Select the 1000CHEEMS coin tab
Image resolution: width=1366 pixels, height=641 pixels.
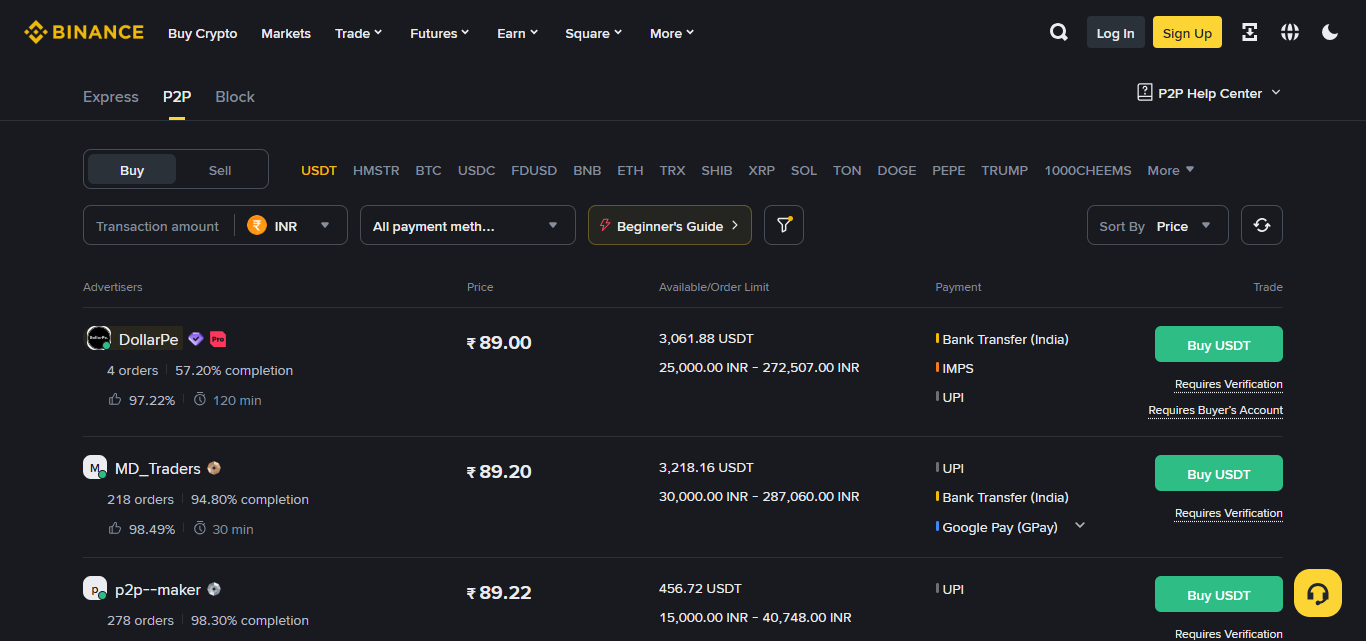tap(1088, 170)
